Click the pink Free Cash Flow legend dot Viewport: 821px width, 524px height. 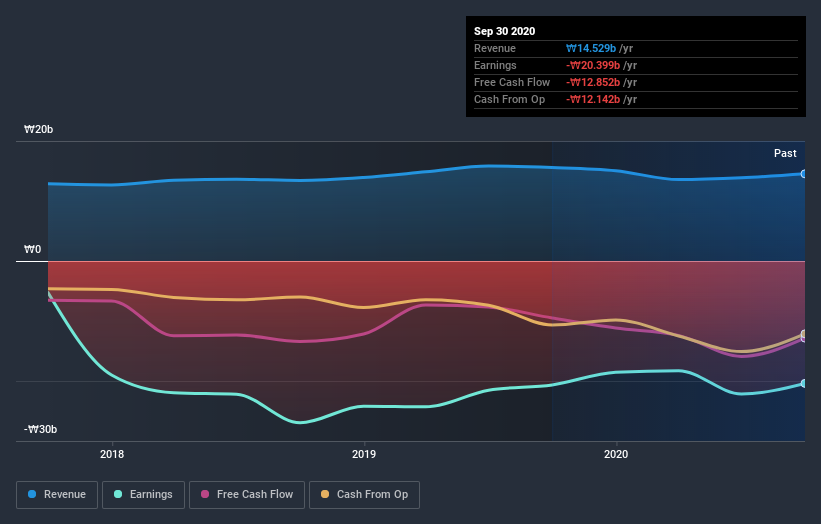coord(205,494)
